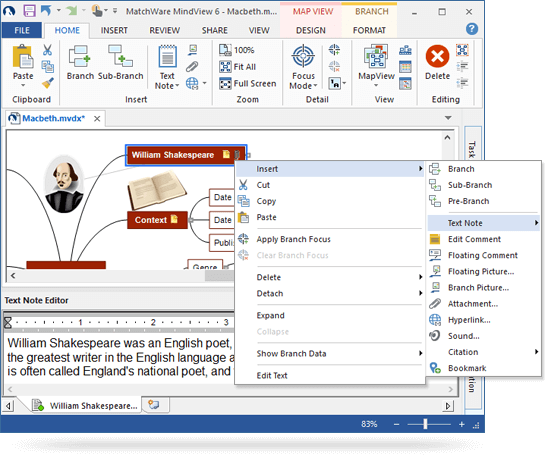
Task: Click the Paste clipboard icon
Action: (23, 56)
